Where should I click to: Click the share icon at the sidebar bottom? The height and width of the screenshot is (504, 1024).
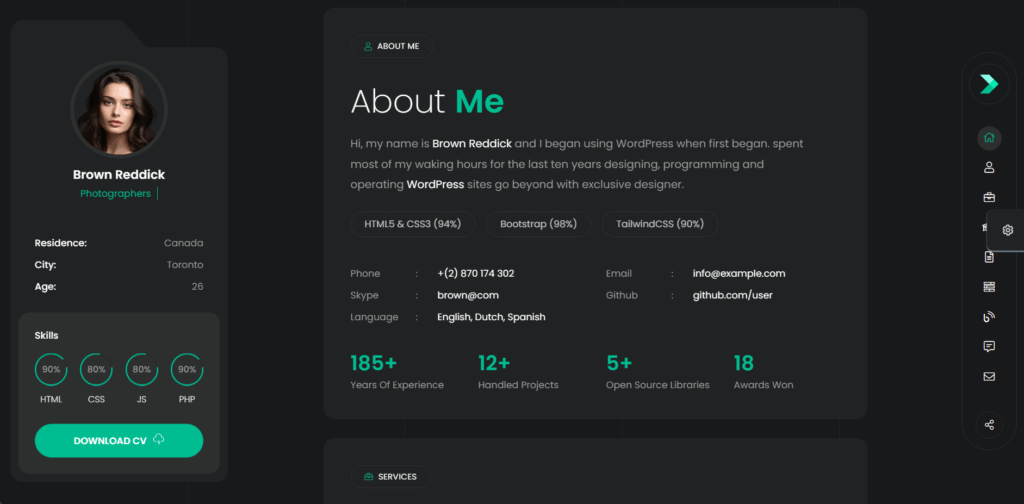tap(989, 425)
